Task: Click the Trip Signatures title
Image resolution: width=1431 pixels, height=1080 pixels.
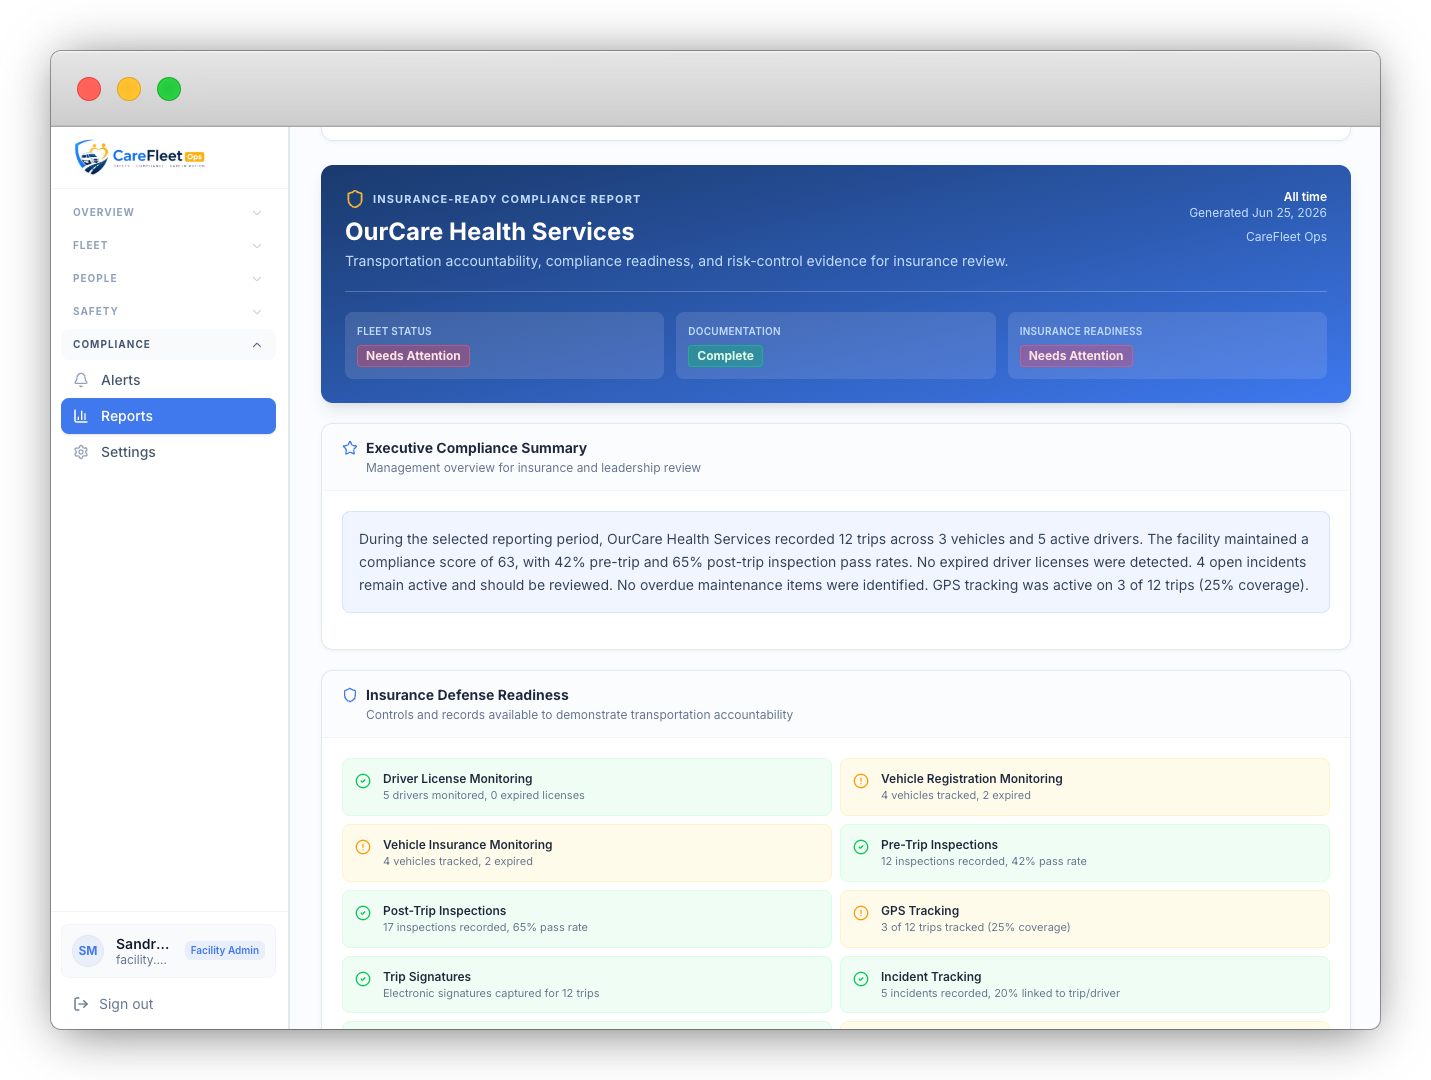Action: click(427, 977)
